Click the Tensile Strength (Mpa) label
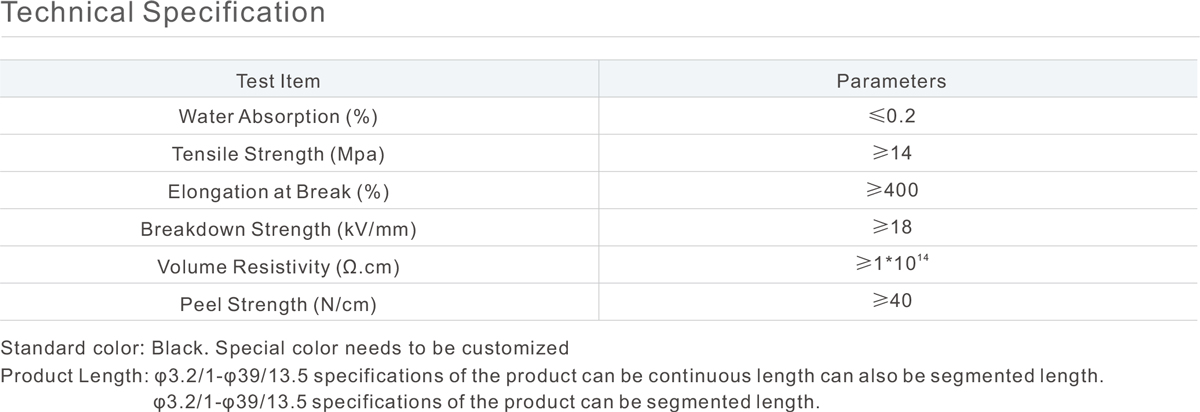The width and height of the screenshot is (1200, 412). pyautogui.click(x=278, y=155)
